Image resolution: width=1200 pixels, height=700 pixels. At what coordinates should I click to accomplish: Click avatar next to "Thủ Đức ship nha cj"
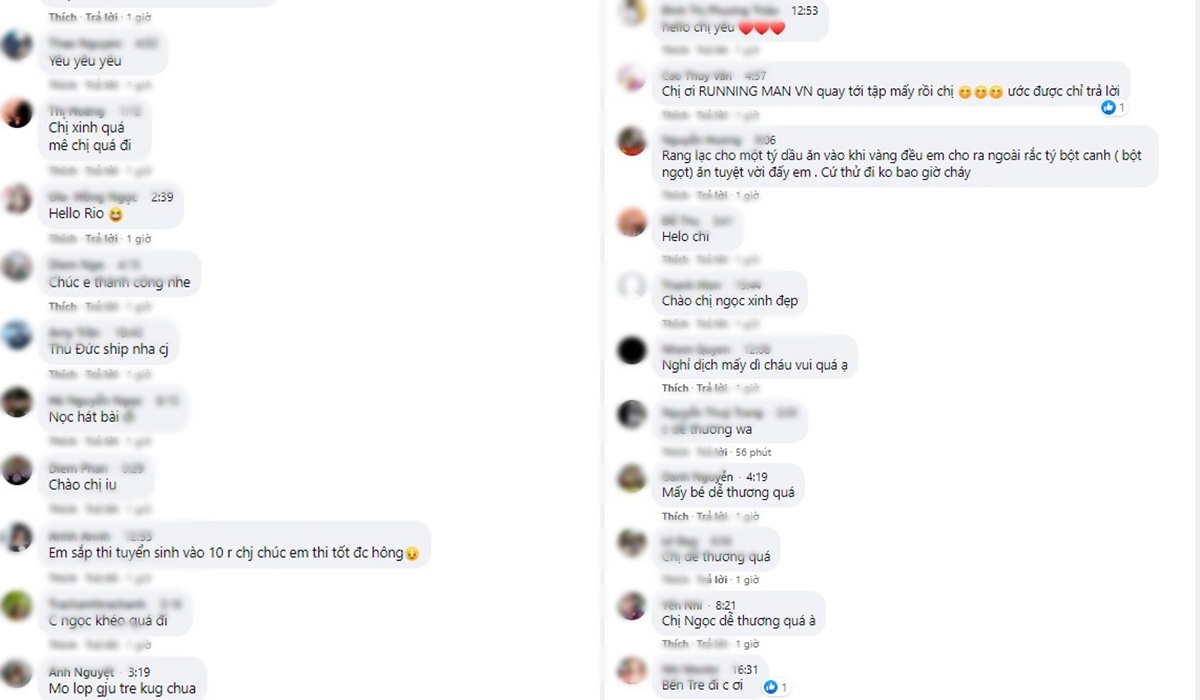tap(17, 334)
